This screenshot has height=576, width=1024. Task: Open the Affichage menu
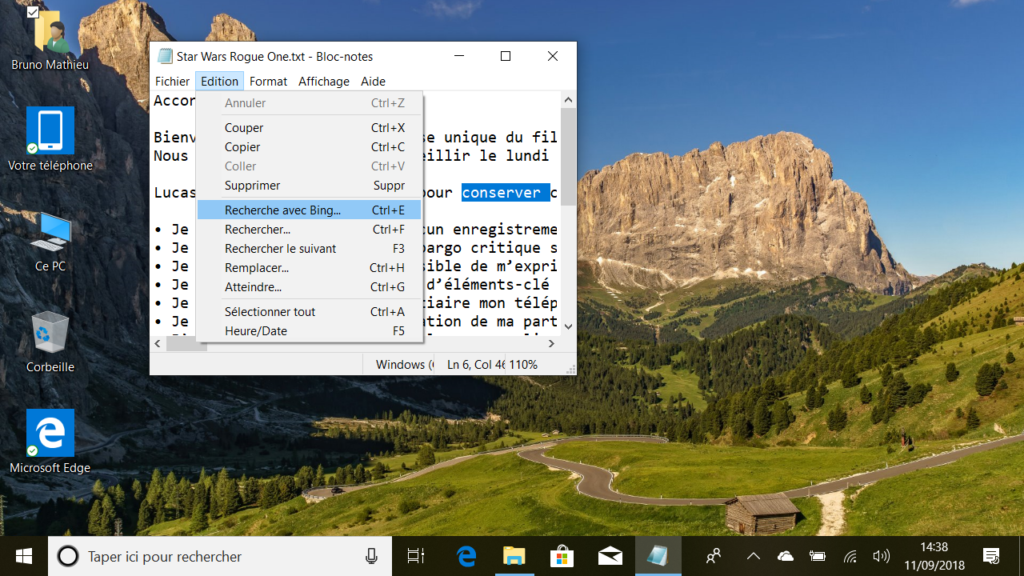pyautogui.click(x=324, y=82)
